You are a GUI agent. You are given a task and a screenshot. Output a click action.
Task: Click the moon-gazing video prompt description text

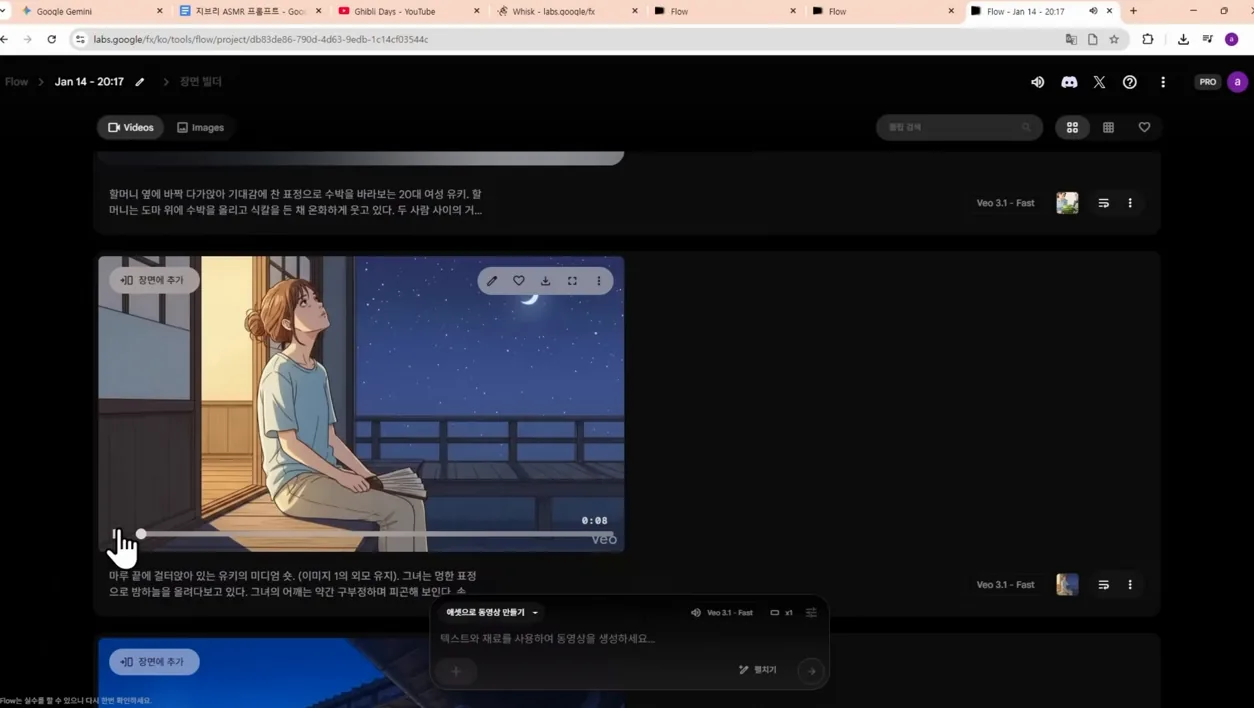point(293,584)
